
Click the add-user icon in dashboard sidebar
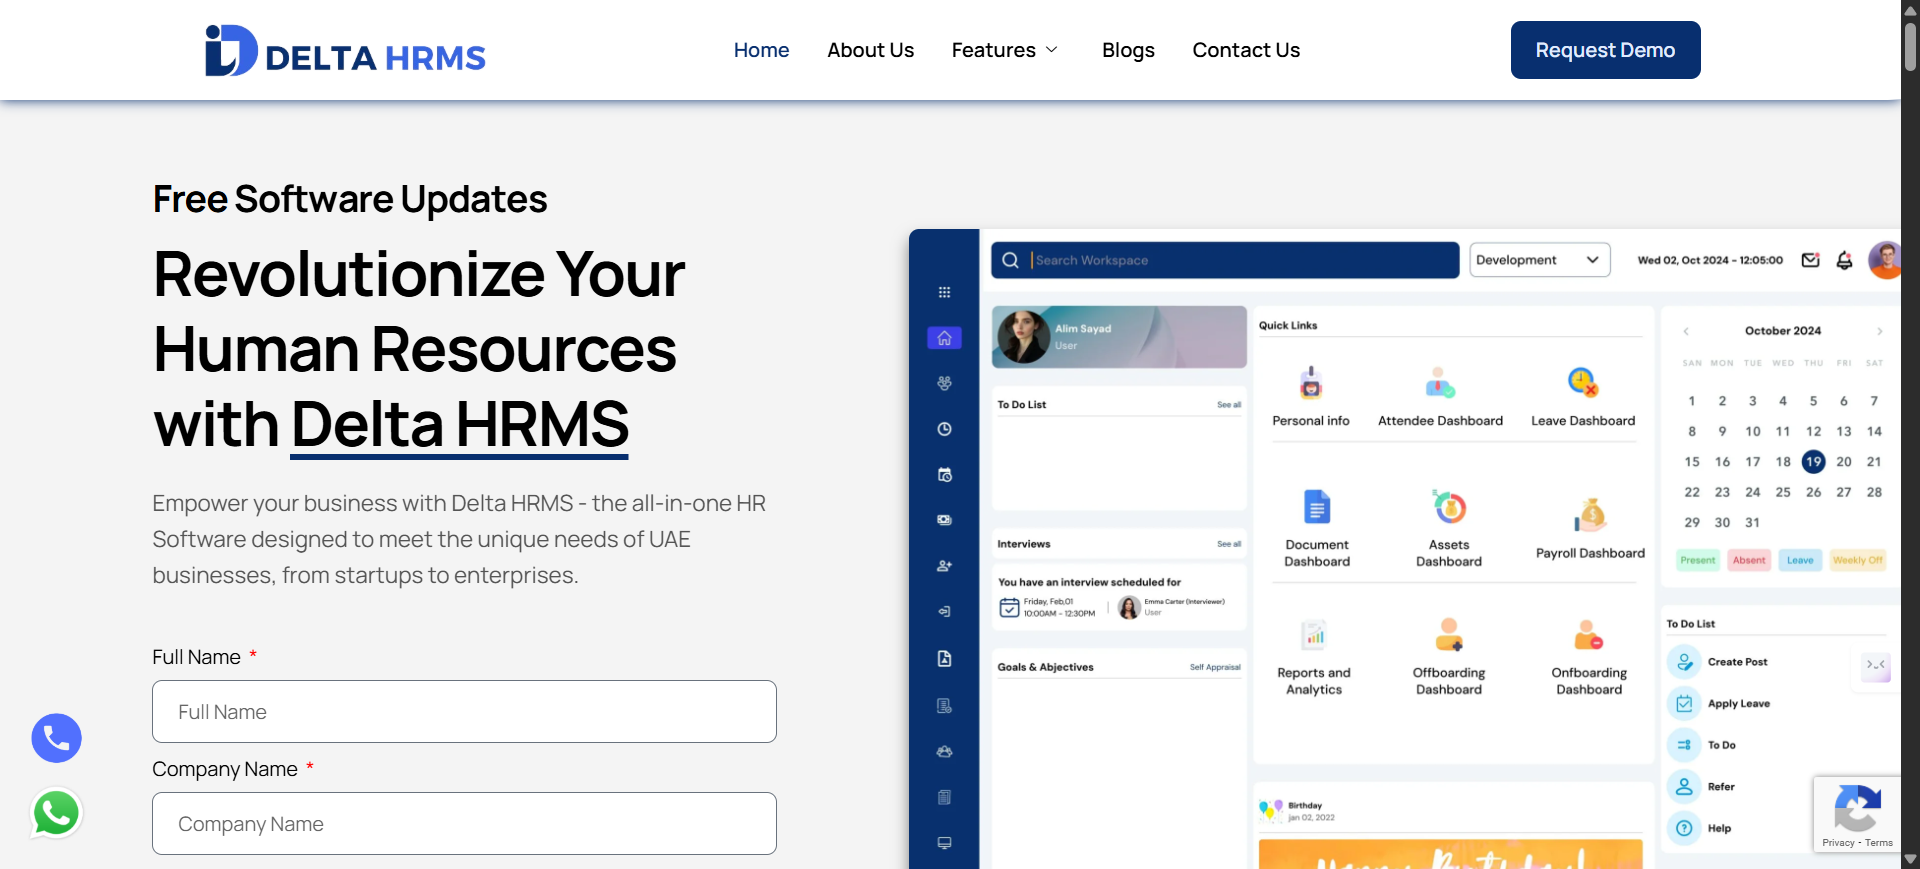(944, 566)
